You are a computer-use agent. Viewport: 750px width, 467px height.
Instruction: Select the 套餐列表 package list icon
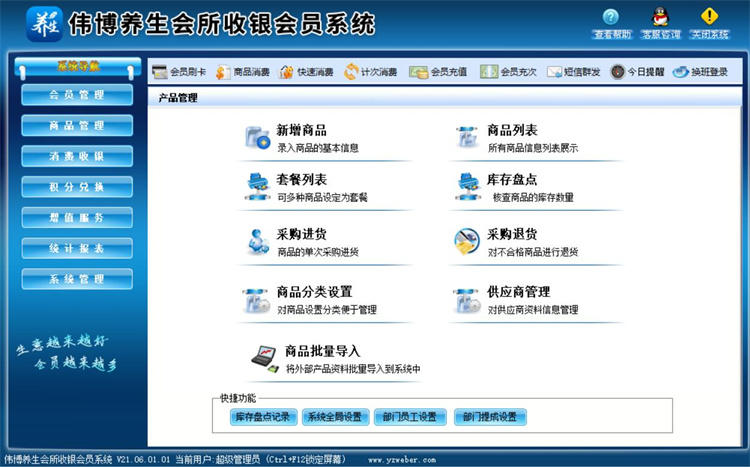click(257, 186)
